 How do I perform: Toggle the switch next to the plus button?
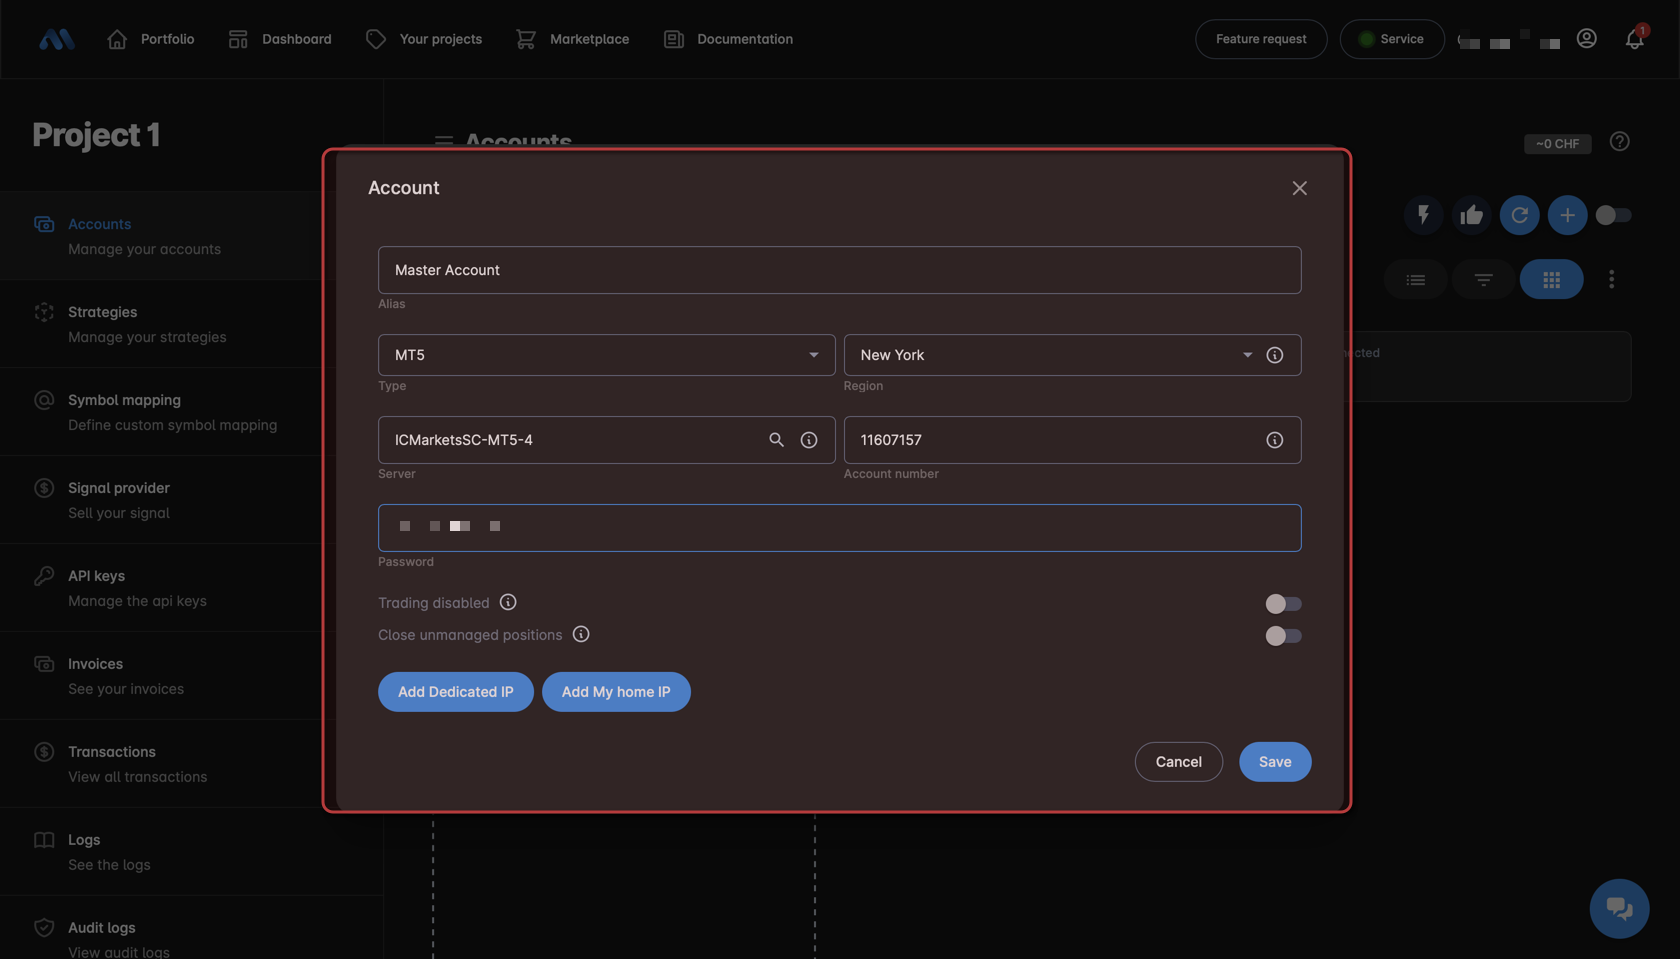(x=1612, y=215)
